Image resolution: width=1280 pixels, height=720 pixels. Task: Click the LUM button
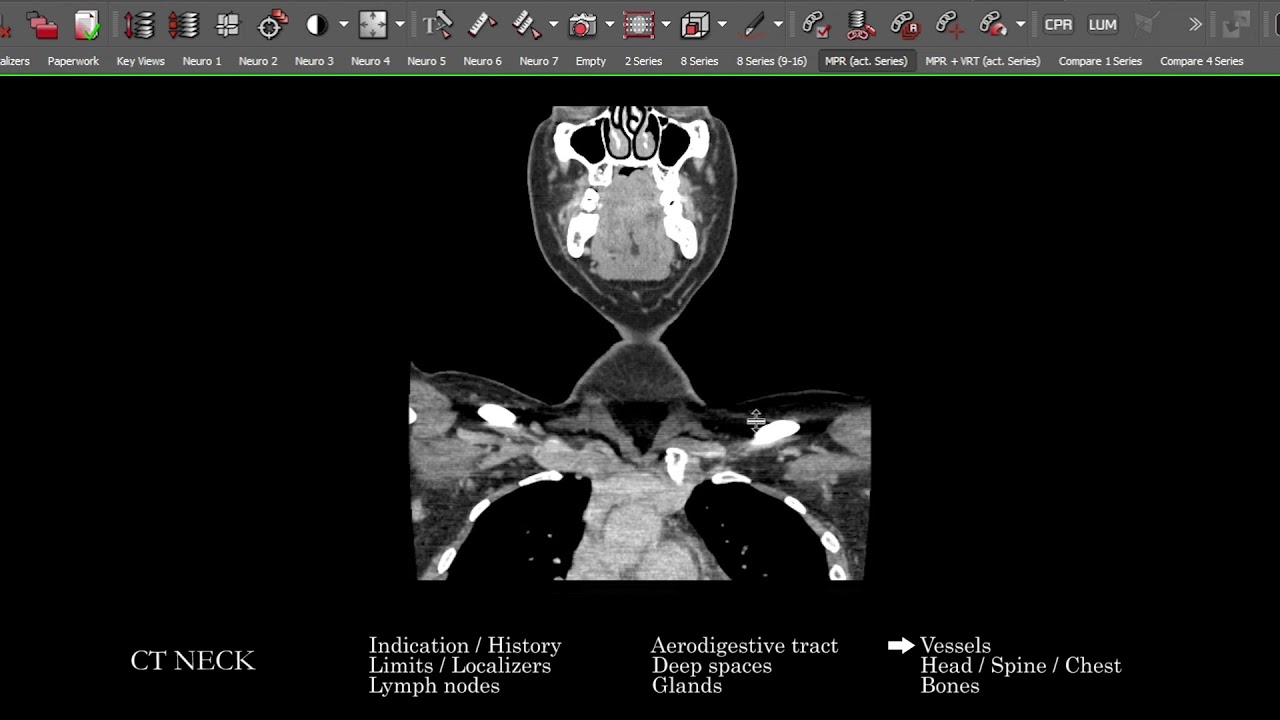[1102, 25]
